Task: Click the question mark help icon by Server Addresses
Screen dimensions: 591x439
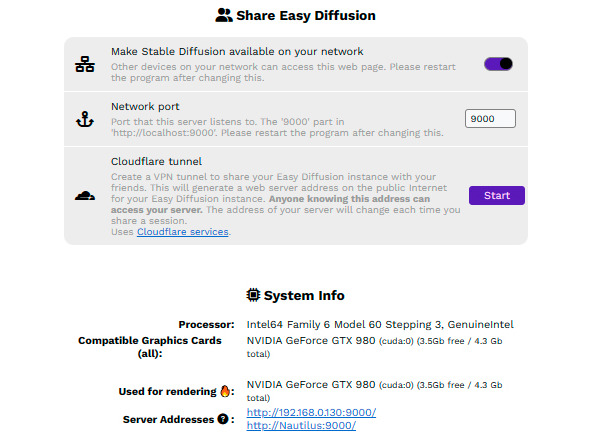Action: click(223, 419)
